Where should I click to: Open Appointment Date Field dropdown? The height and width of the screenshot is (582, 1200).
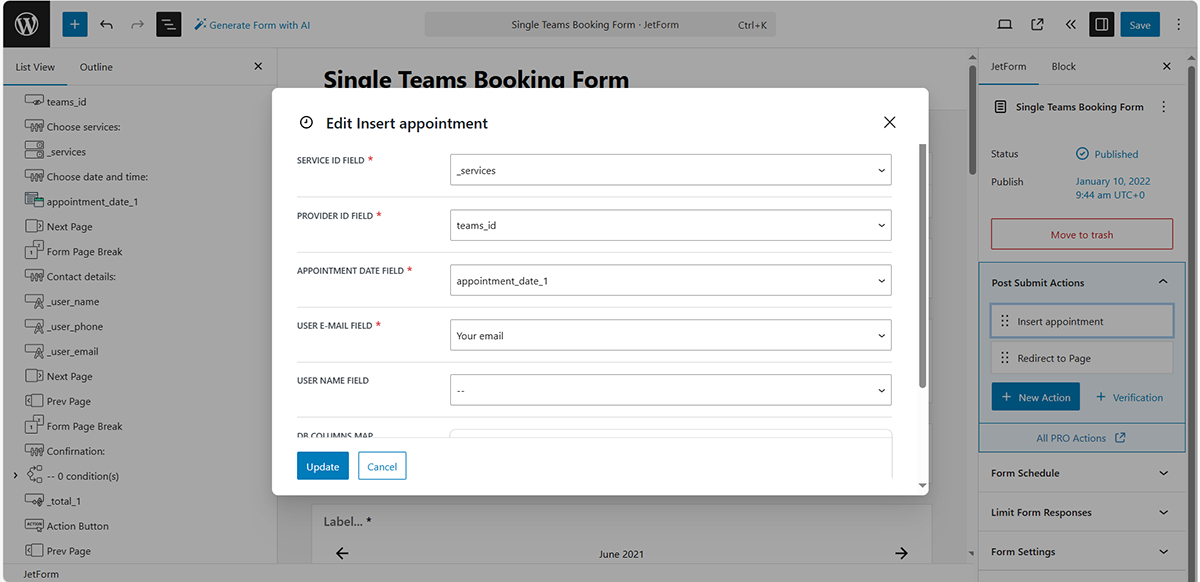[671, 280]
